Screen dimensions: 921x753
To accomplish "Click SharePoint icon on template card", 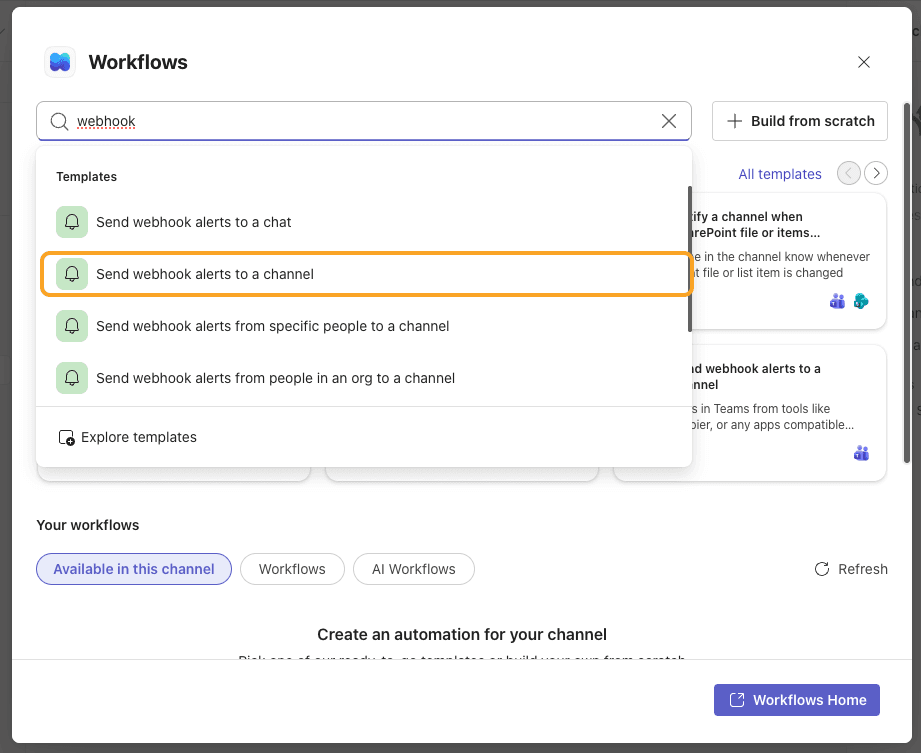I will (861, 301).
